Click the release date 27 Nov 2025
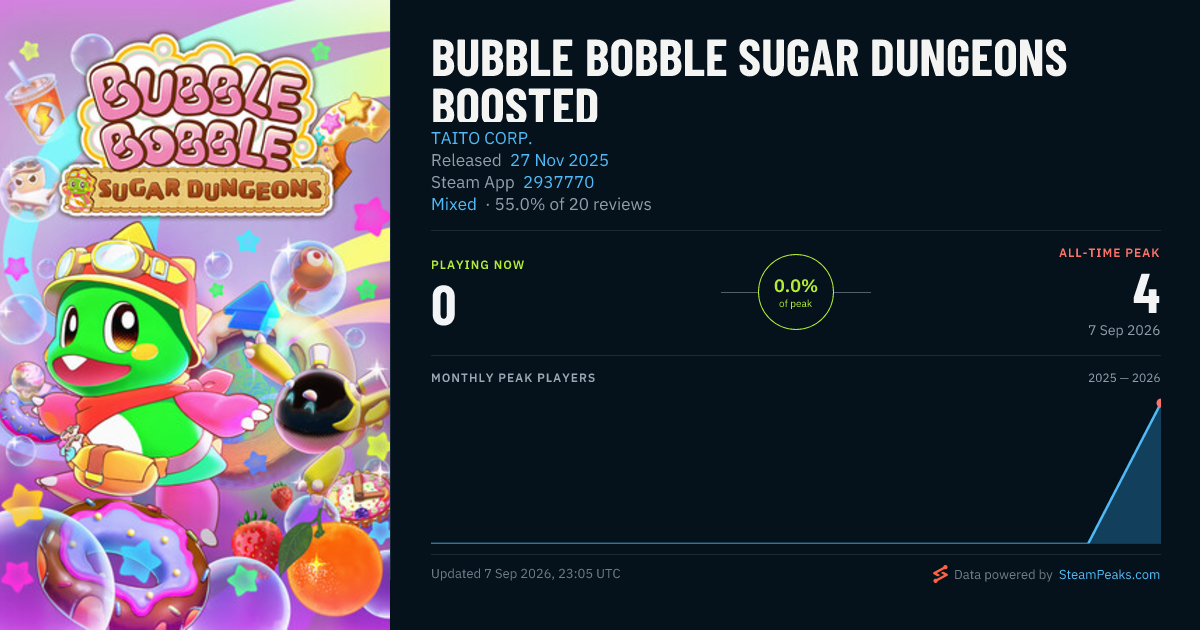The width and height of the screenshot is (1200, 630). tap(559, 160)
